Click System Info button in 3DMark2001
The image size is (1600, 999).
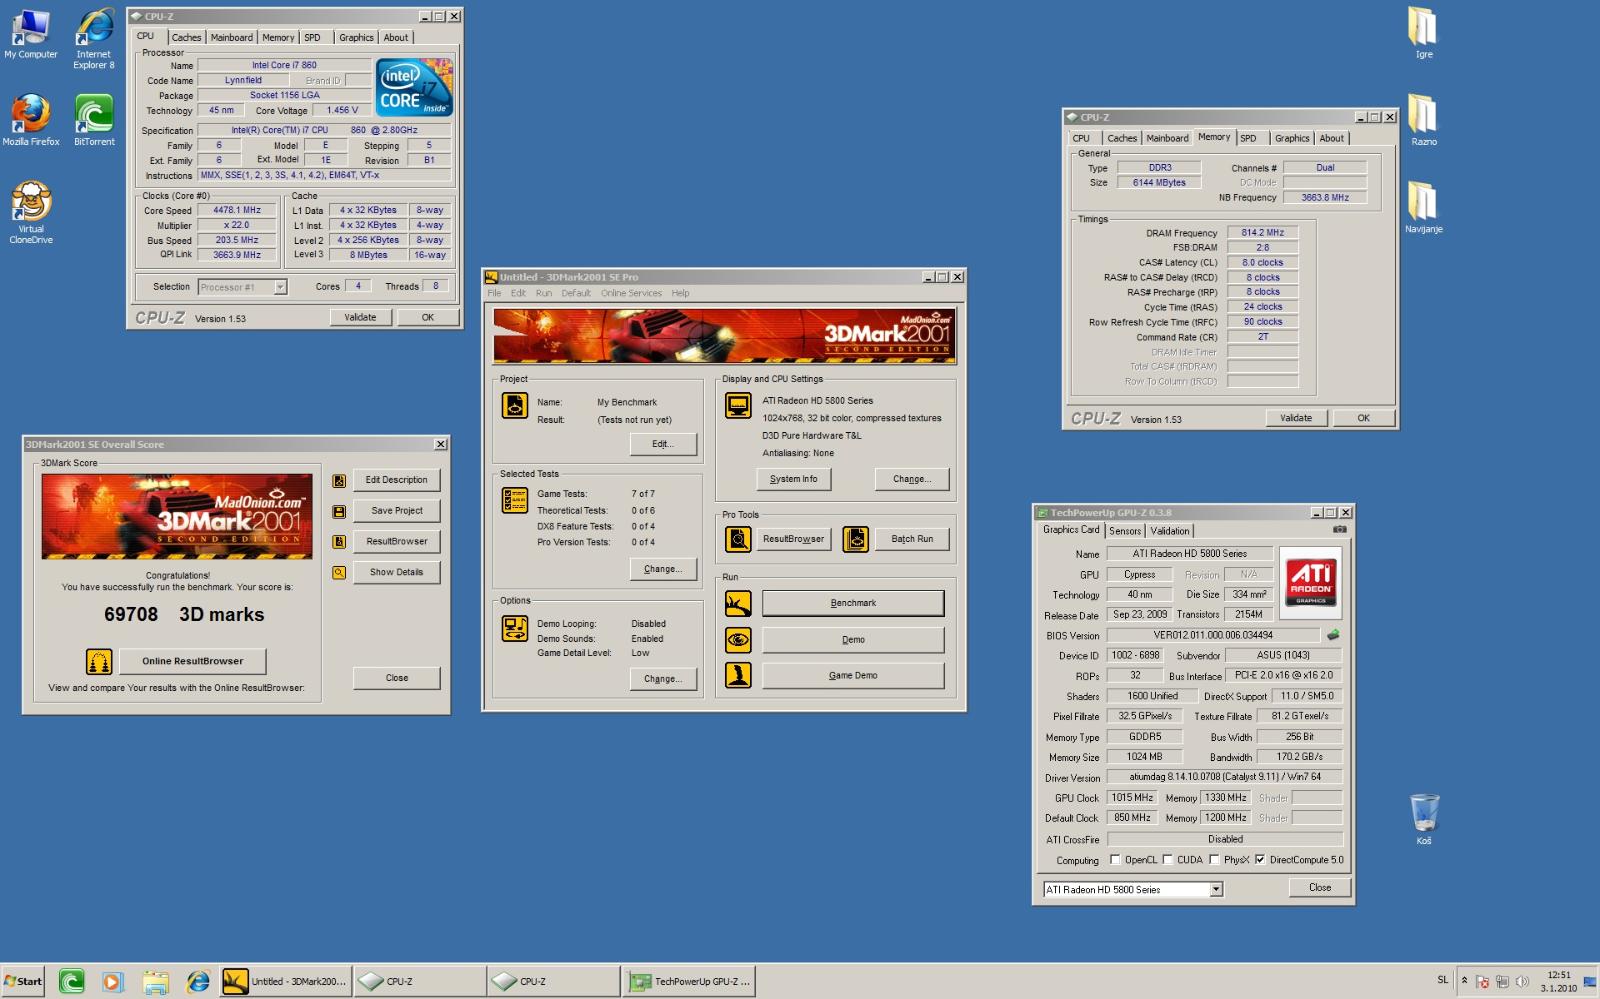[793, 479]
